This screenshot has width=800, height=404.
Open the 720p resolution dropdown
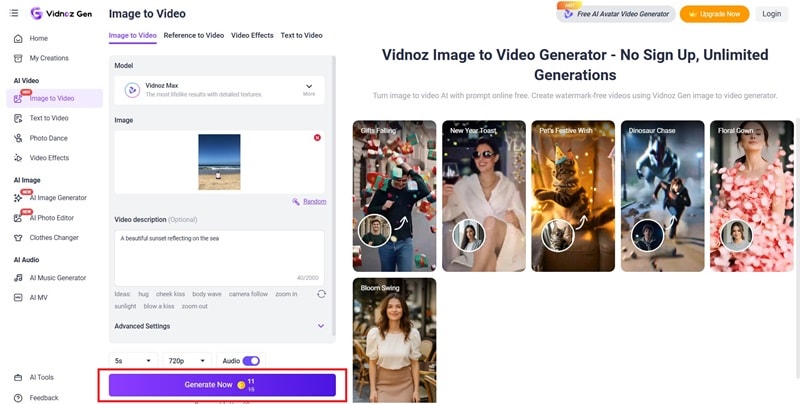click(187, 361)
